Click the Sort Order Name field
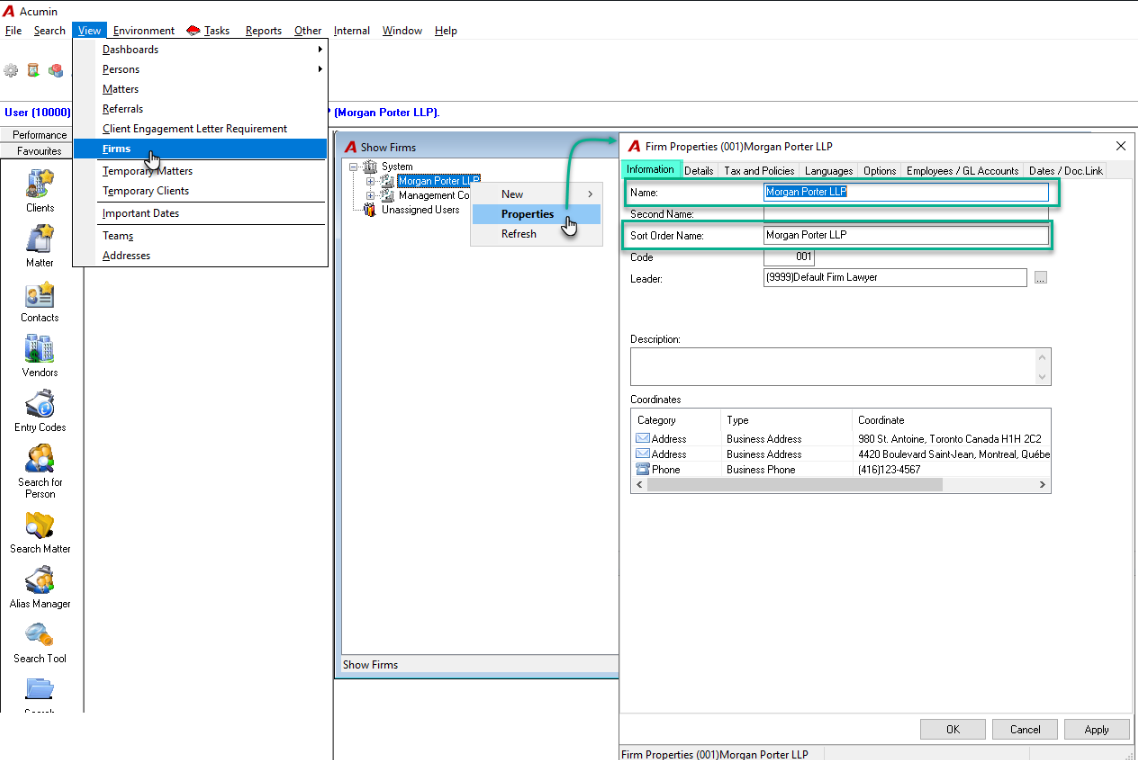This screenshot has width=1138, height=760. coord(906,235)
